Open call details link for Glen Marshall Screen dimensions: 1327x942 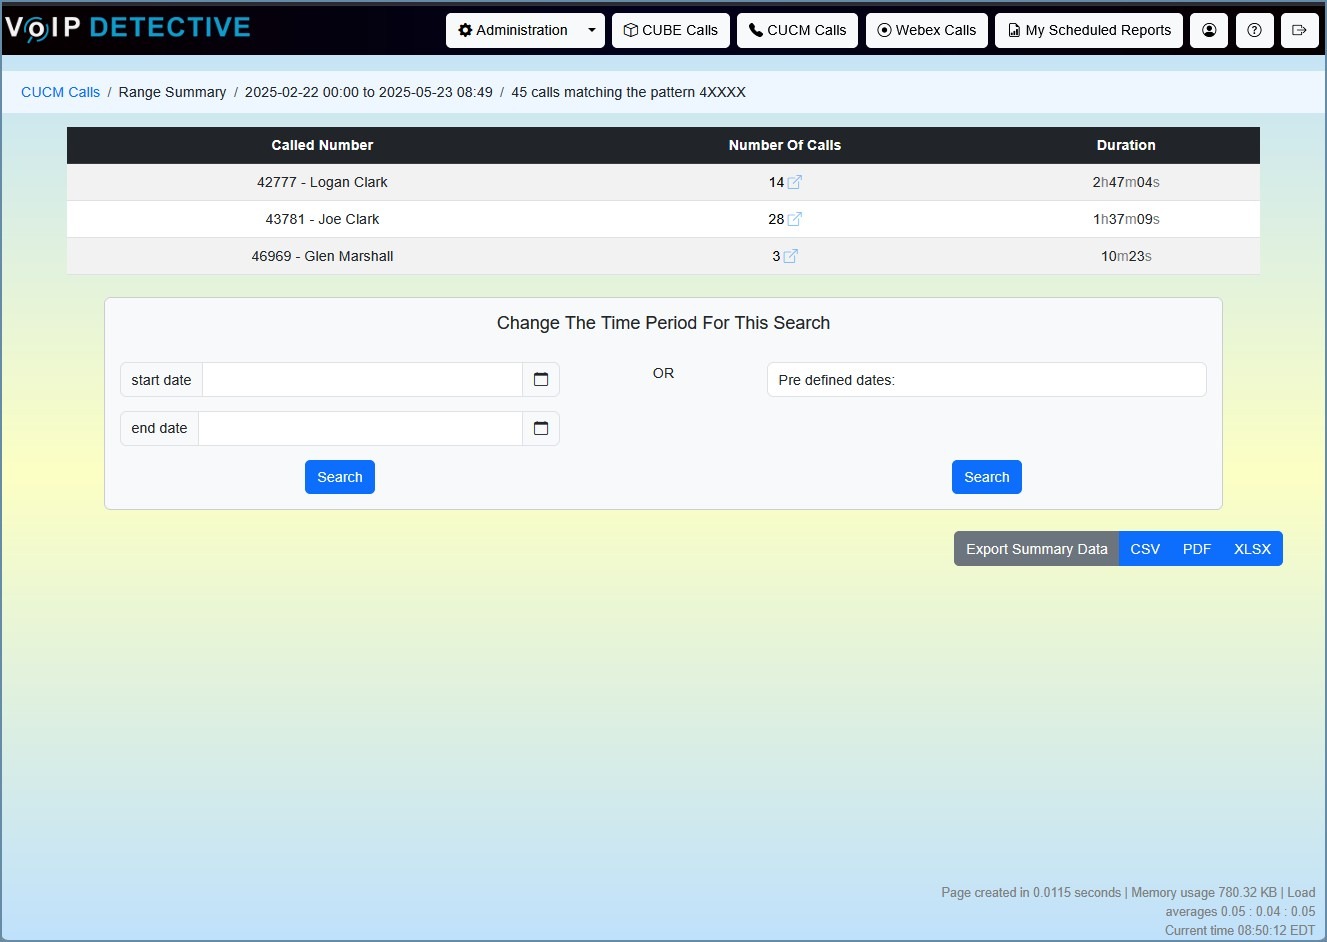pyautogui.click(x=790, y=256)
